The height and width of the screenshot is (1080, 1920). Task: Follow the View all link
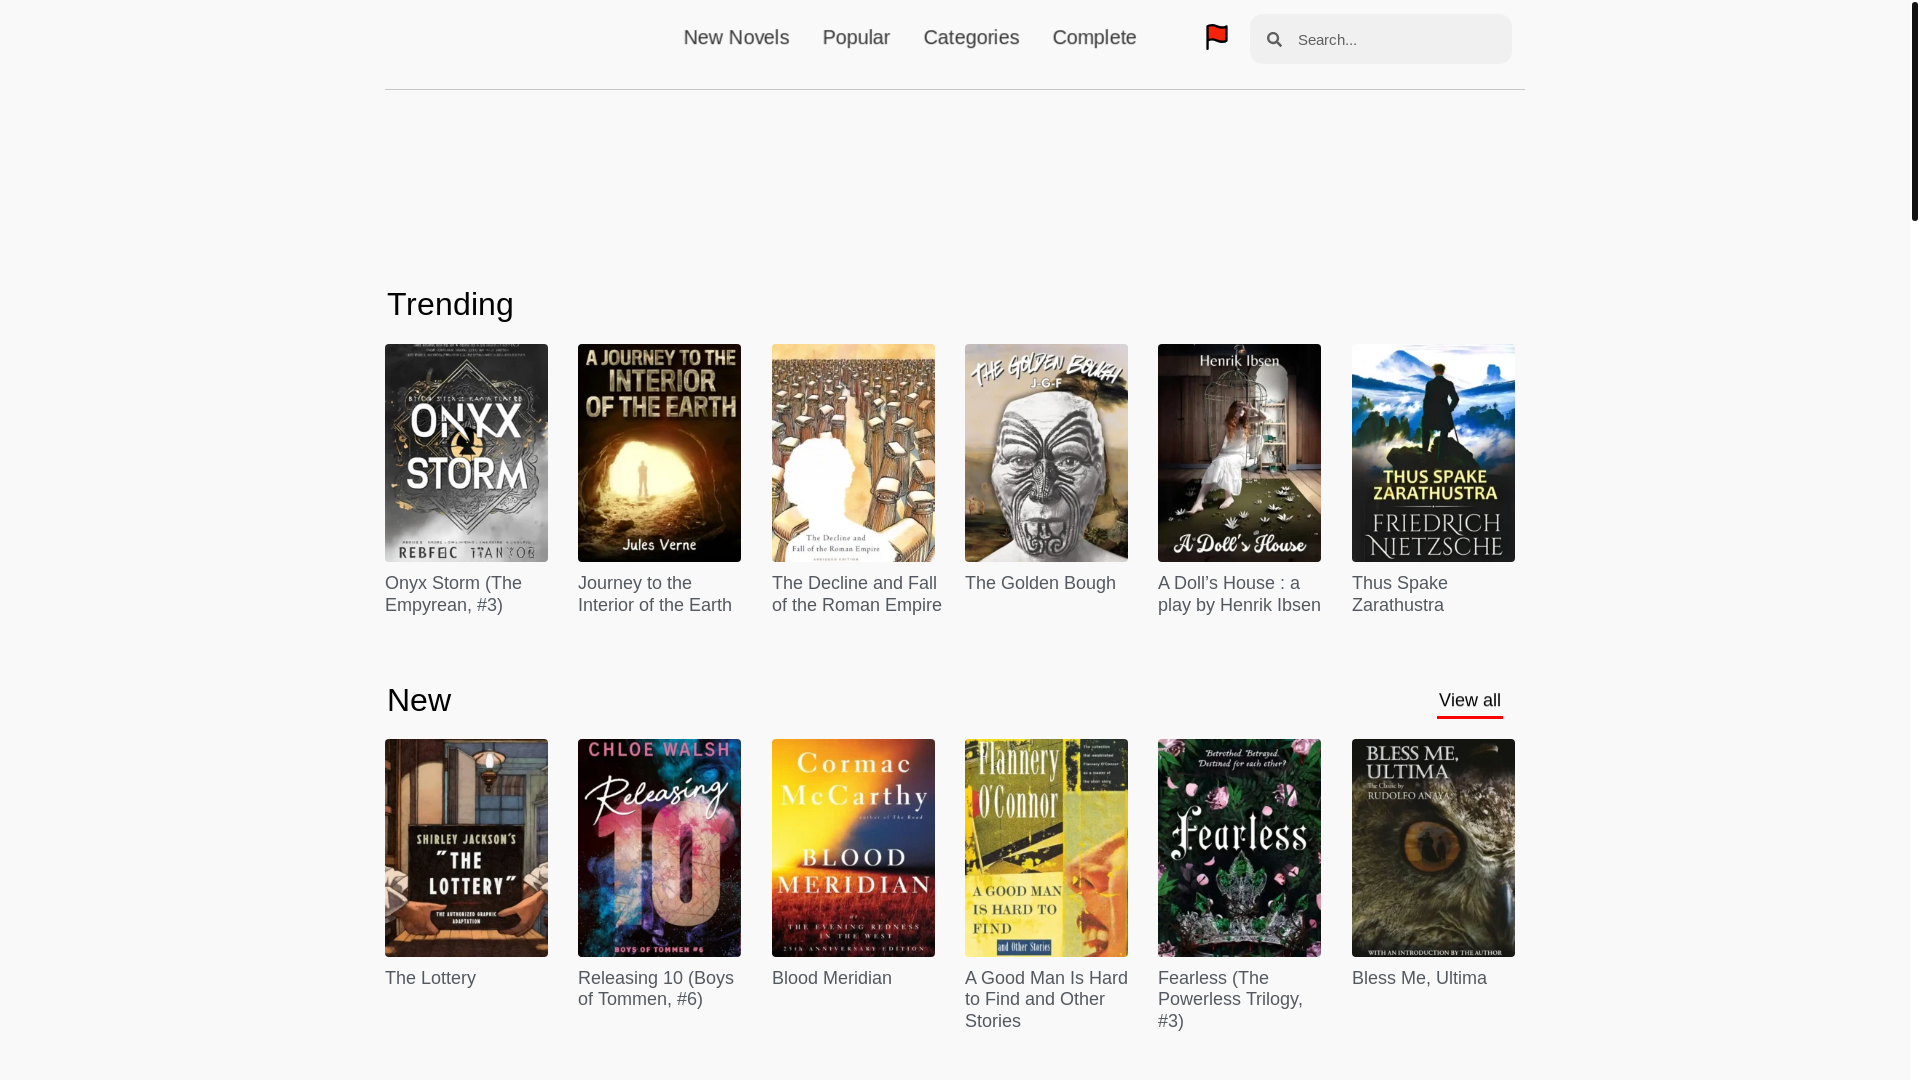1469,701
